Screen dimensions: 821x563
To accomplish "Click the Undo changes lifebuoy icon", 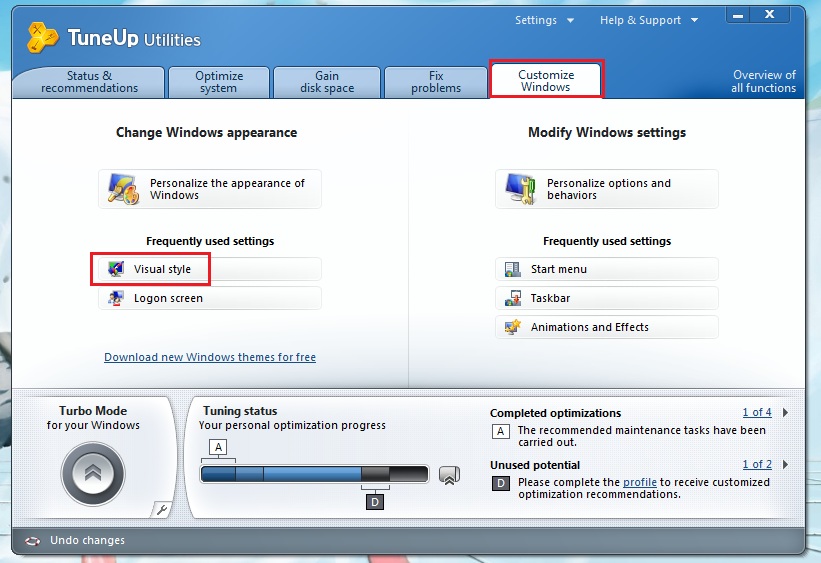I will click(x=32, y=541).
